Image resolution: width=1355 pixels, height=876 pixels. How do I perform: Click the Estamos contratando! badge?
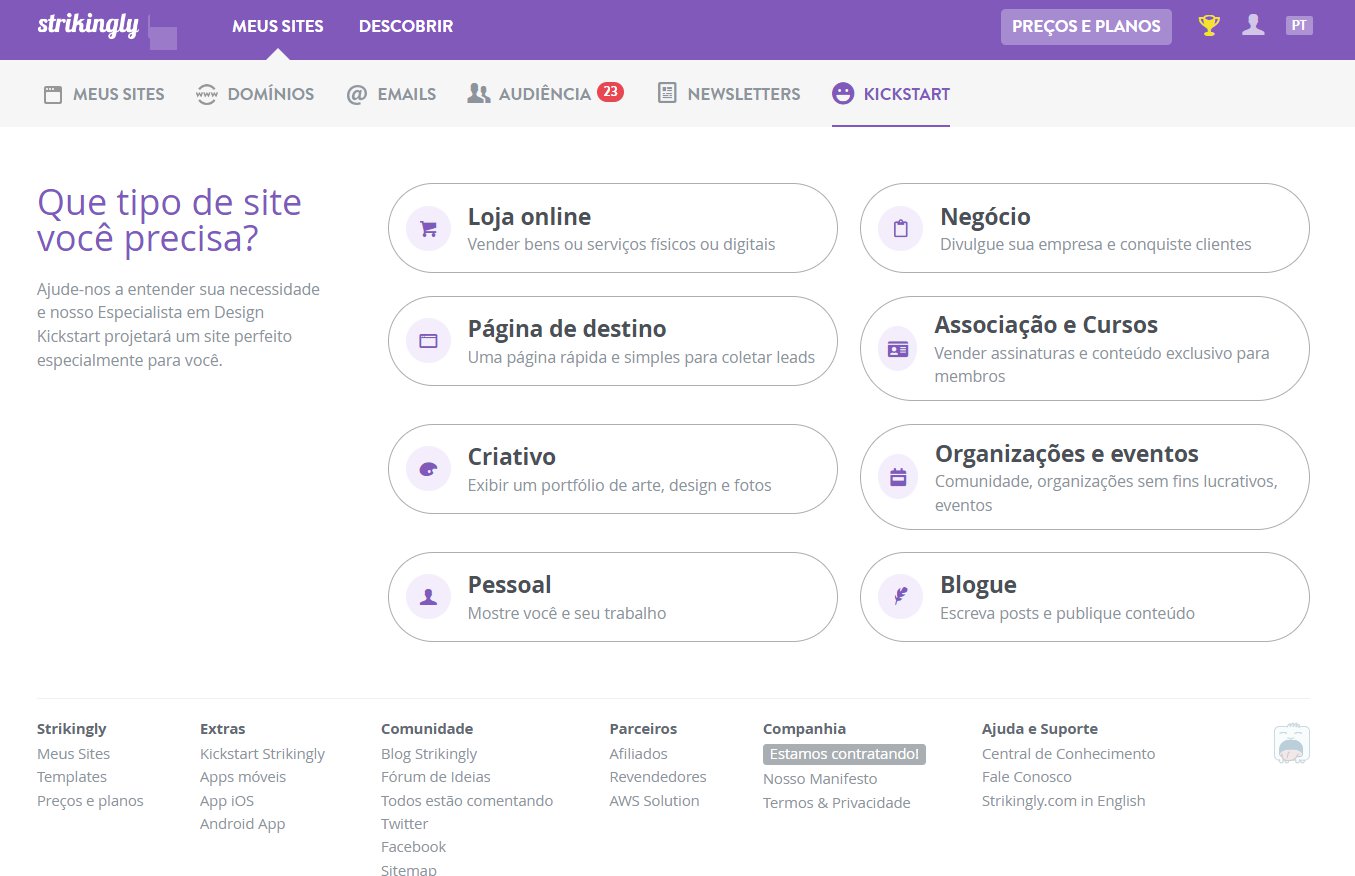pyautogui.click(x=844, y=754)
